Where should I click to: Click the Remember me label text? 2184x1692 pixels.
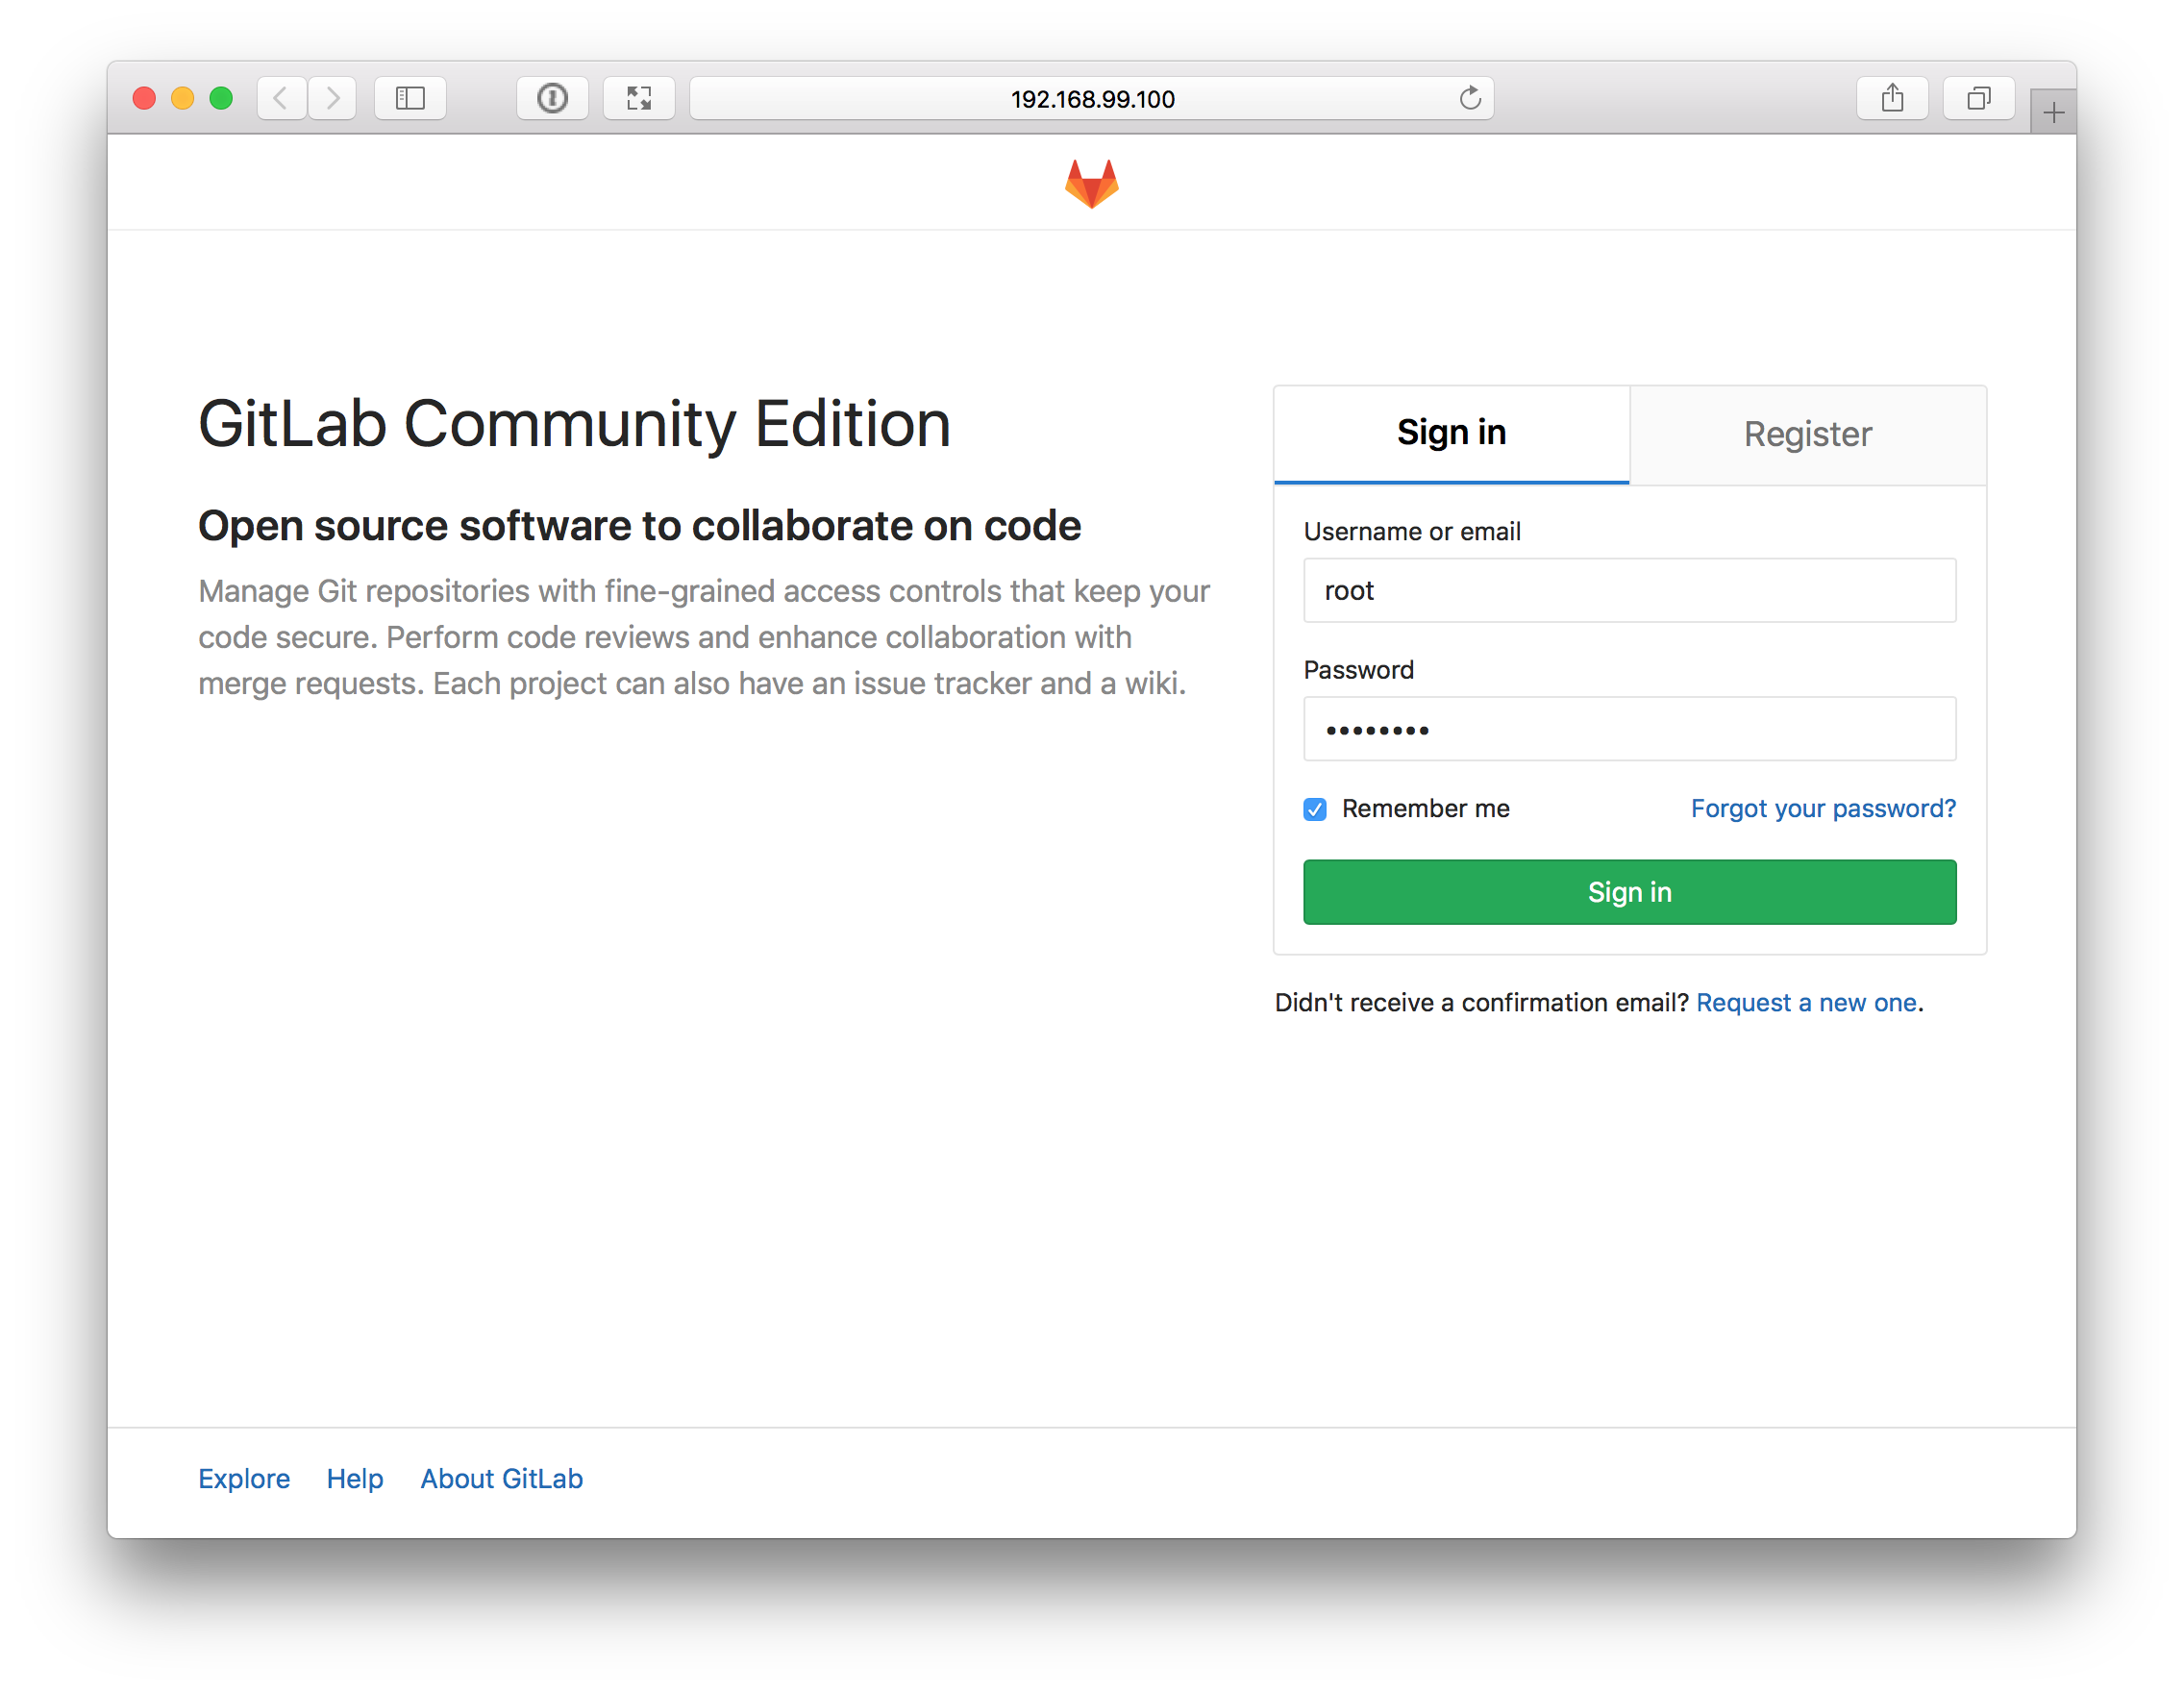coord(1425,808)
